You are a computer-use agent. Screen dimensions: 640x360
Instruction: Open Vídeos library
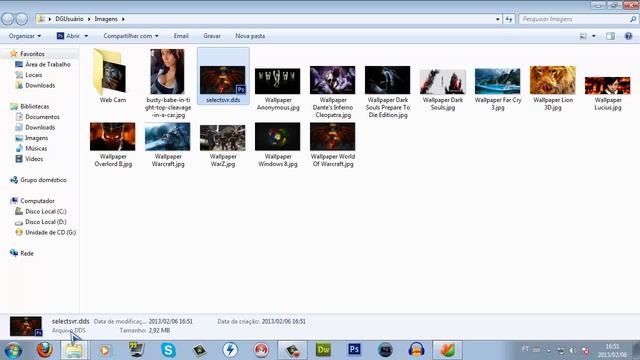tap(34, 159)
